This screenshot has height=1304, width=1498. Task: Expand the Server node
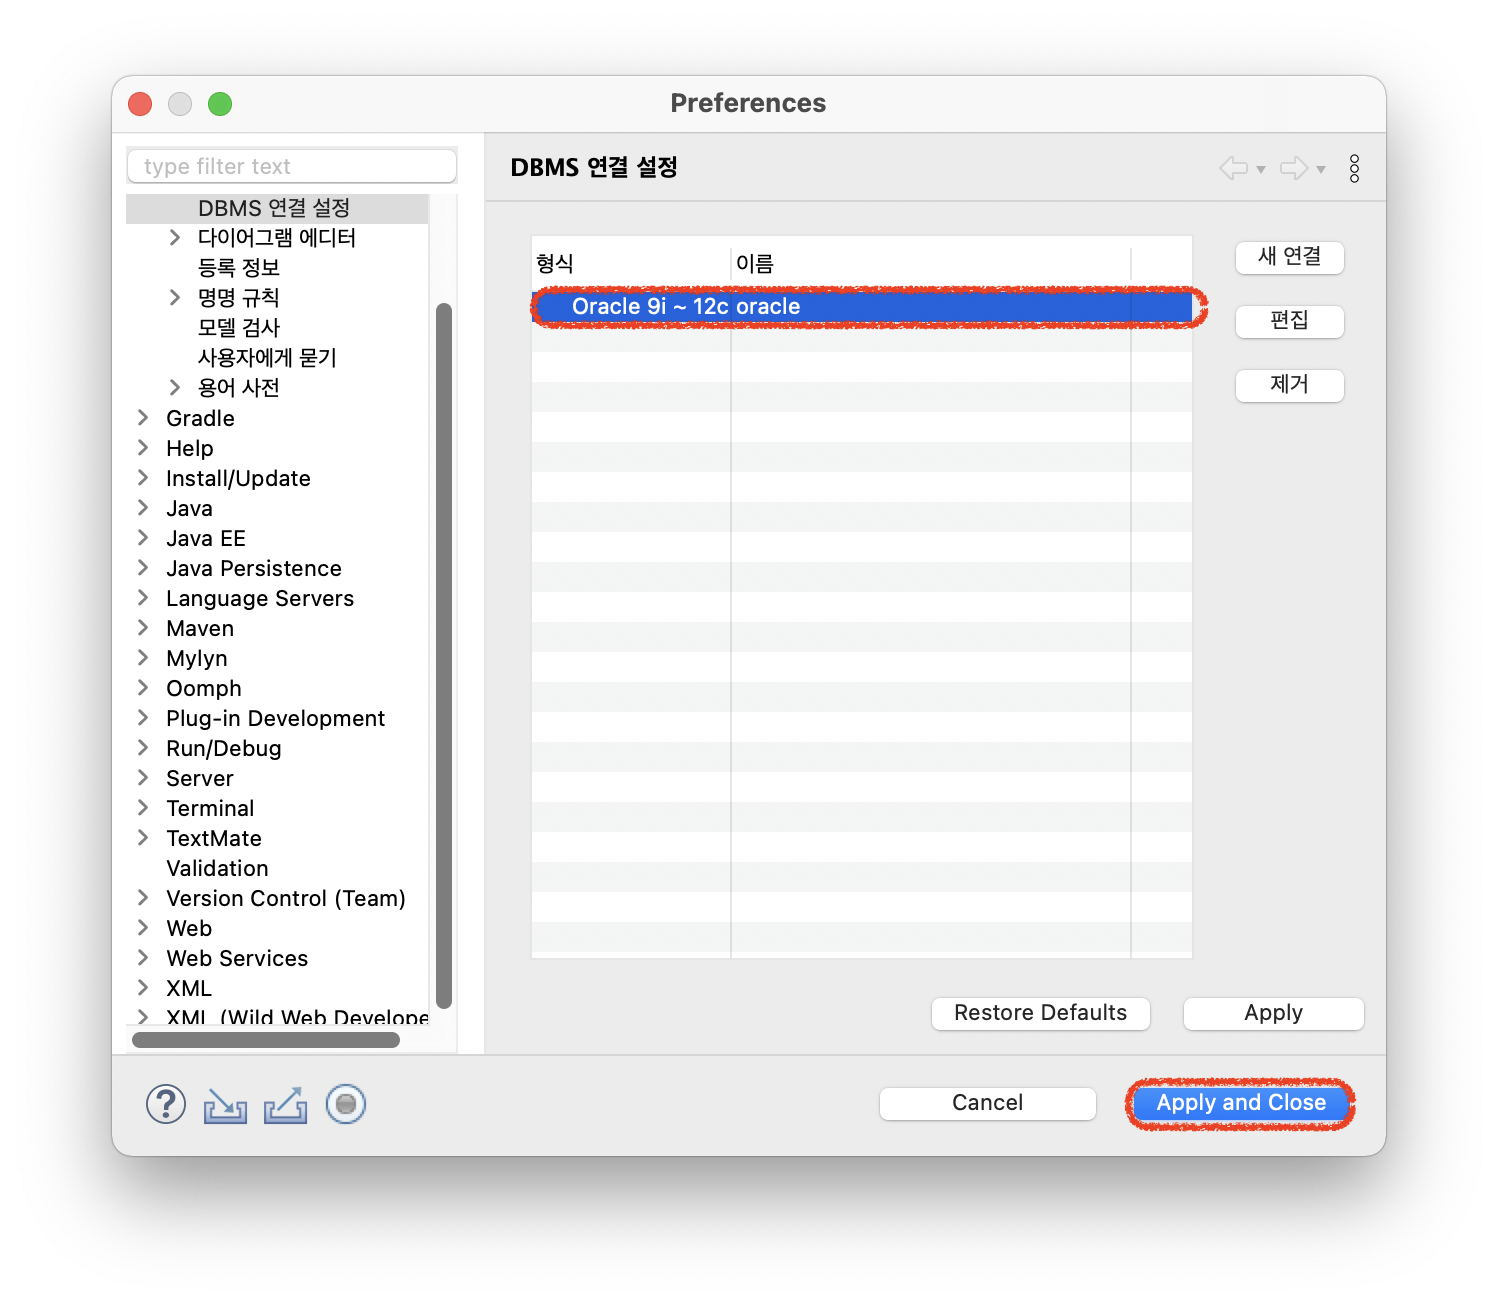(143, 777)
